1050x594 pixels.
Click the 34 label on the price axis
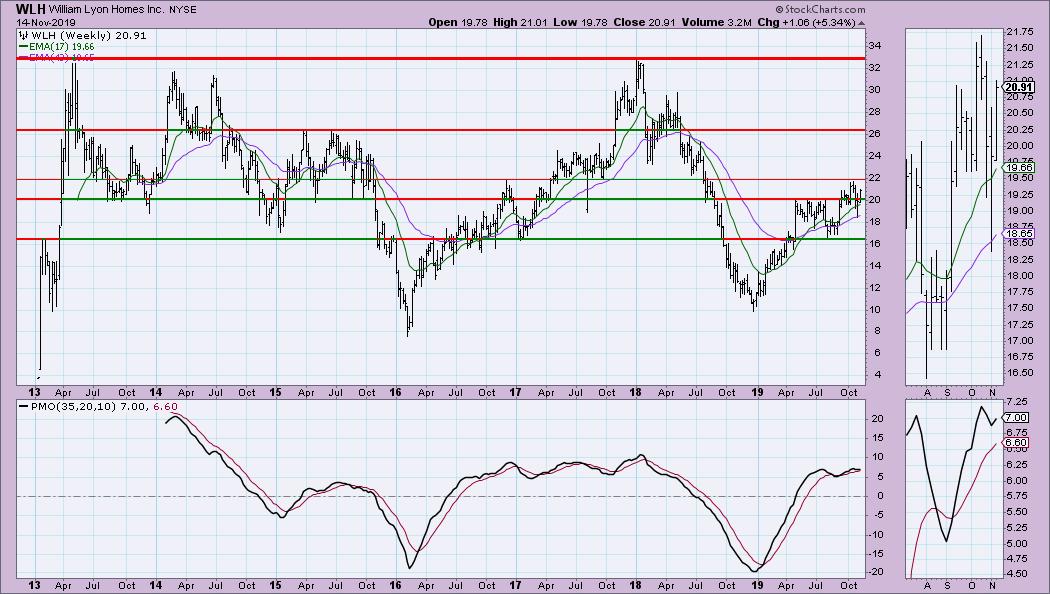875,46
